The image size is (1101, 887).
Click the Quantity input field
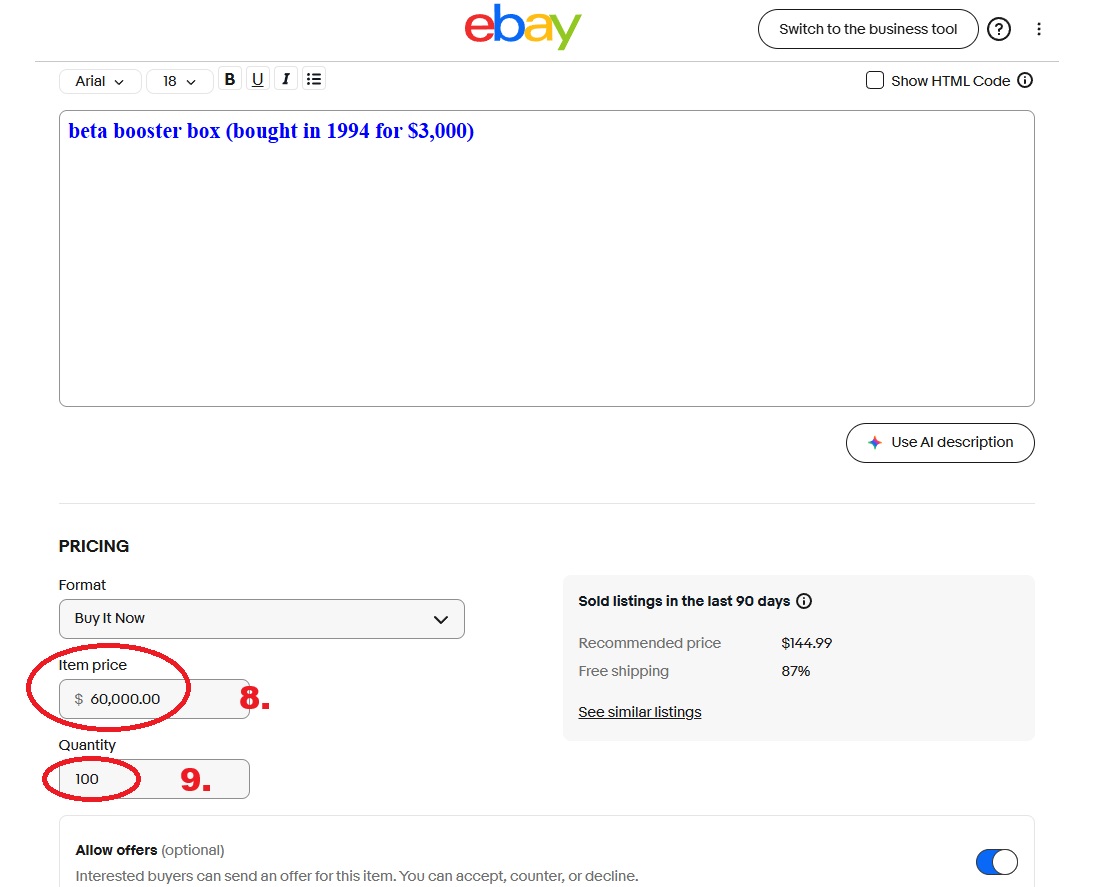(155, 779)
